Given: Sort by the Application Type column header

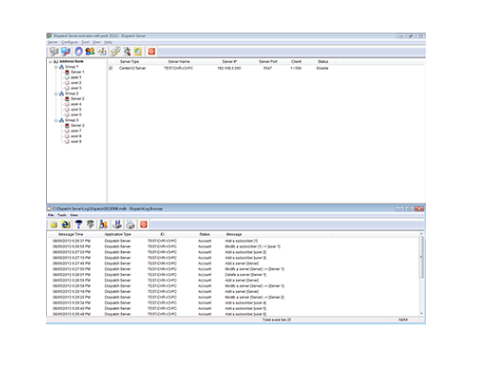Looking at the screenshot, I should pos(118,234).
